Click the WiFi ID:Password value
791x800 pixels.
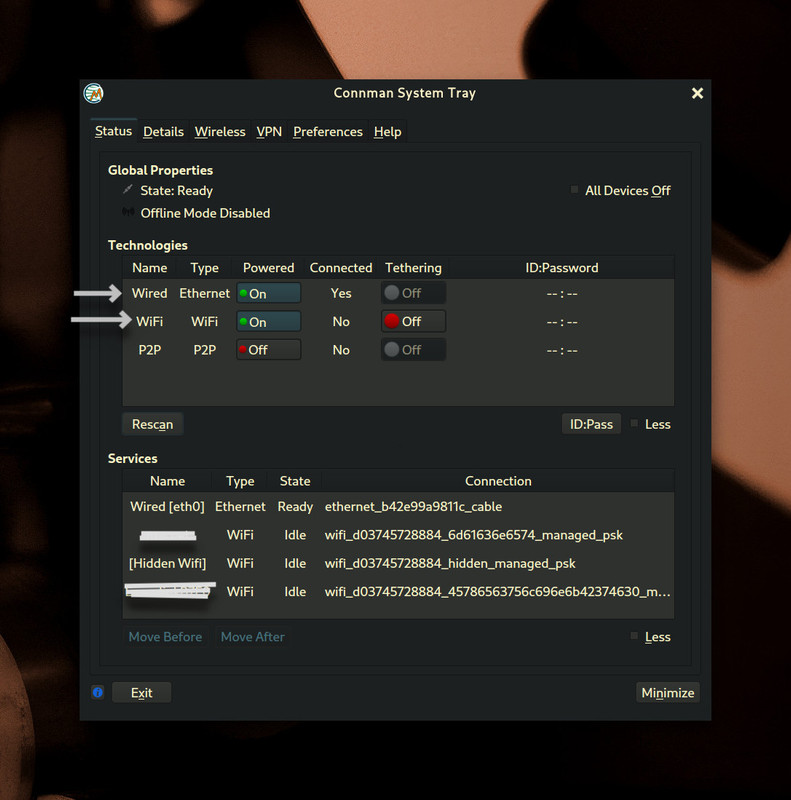[562, 322]
